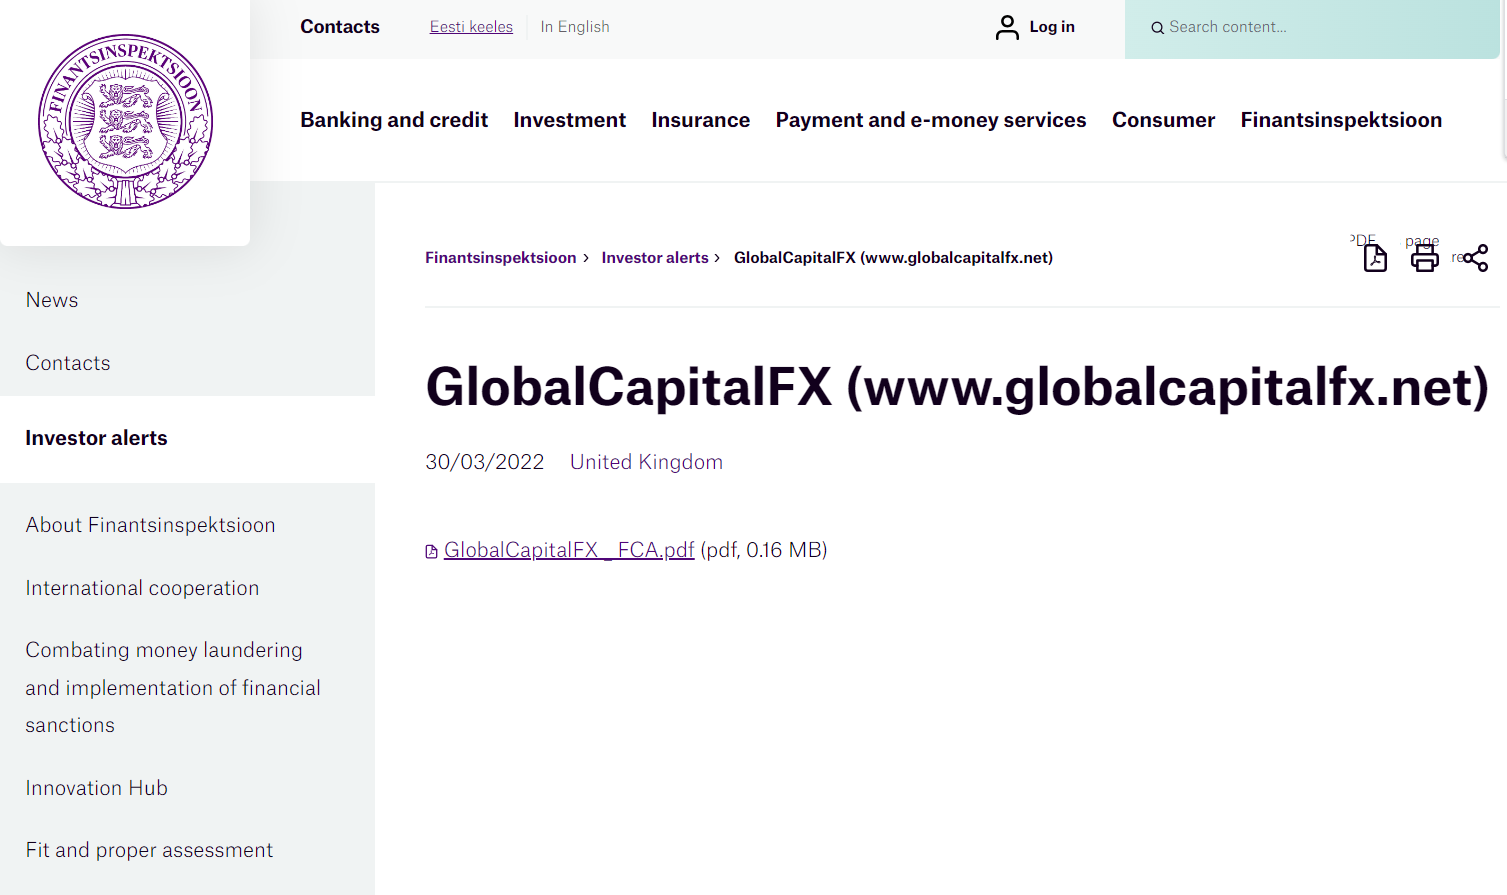The width and height of the screenshot is (1507, 895).
Task: Select Investor alerts in the sidebar
Action: click(x=96, y=438)
